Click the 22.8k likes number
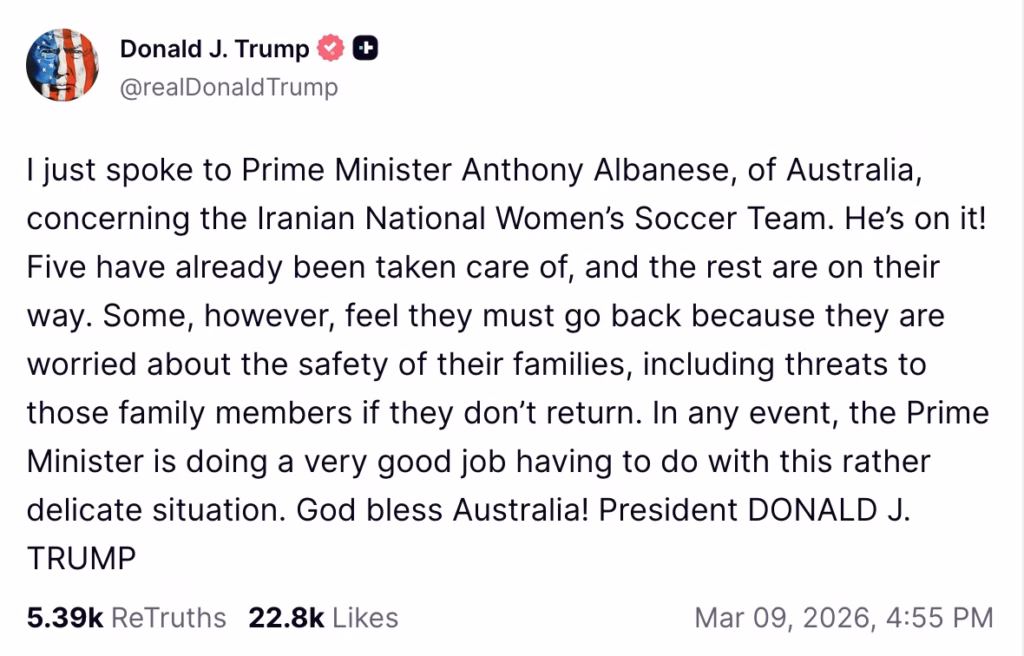Viewport: 1024px width, 656px height. click(x=286, y=618)
